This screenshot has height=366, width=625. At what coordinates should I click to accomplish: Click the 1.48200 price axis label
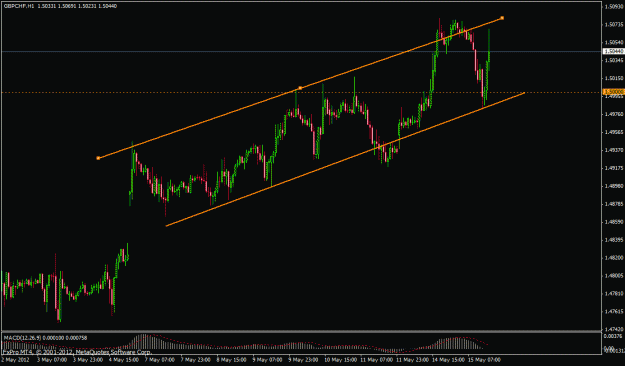[x=614, y=258]
